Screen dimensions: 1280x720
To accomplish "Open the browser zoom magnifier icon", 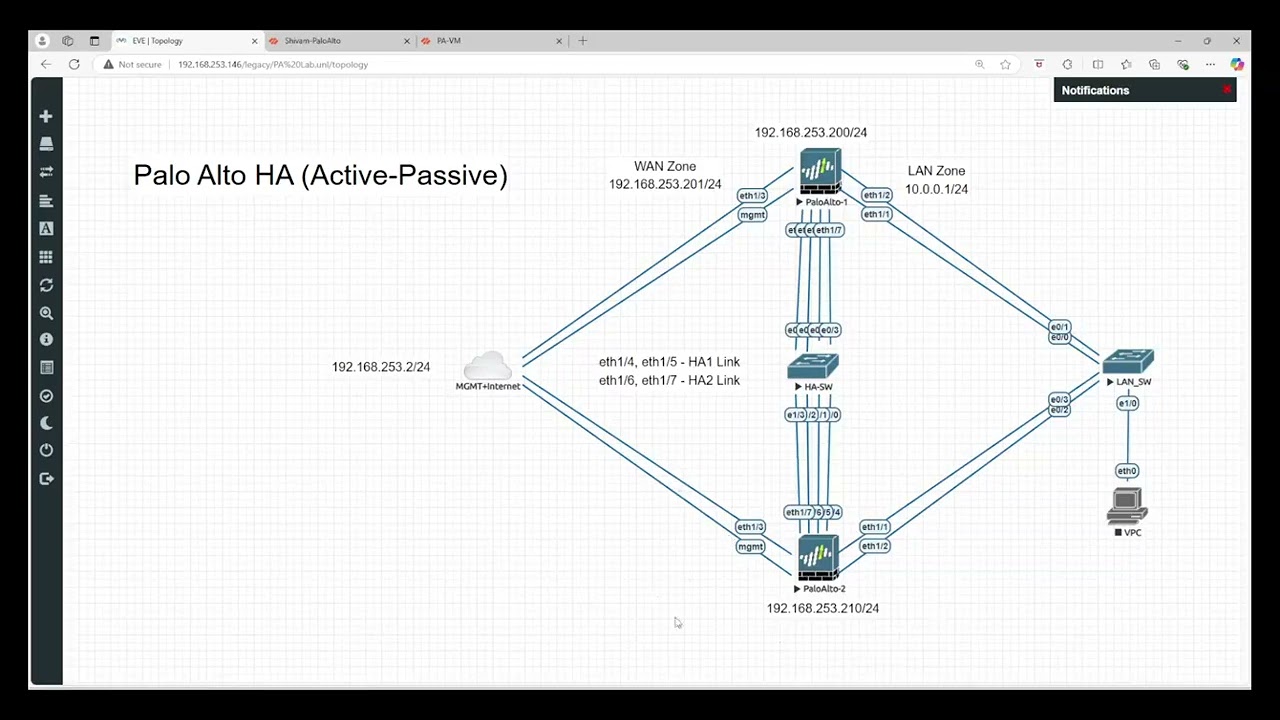I will click(x=980, y=64).
